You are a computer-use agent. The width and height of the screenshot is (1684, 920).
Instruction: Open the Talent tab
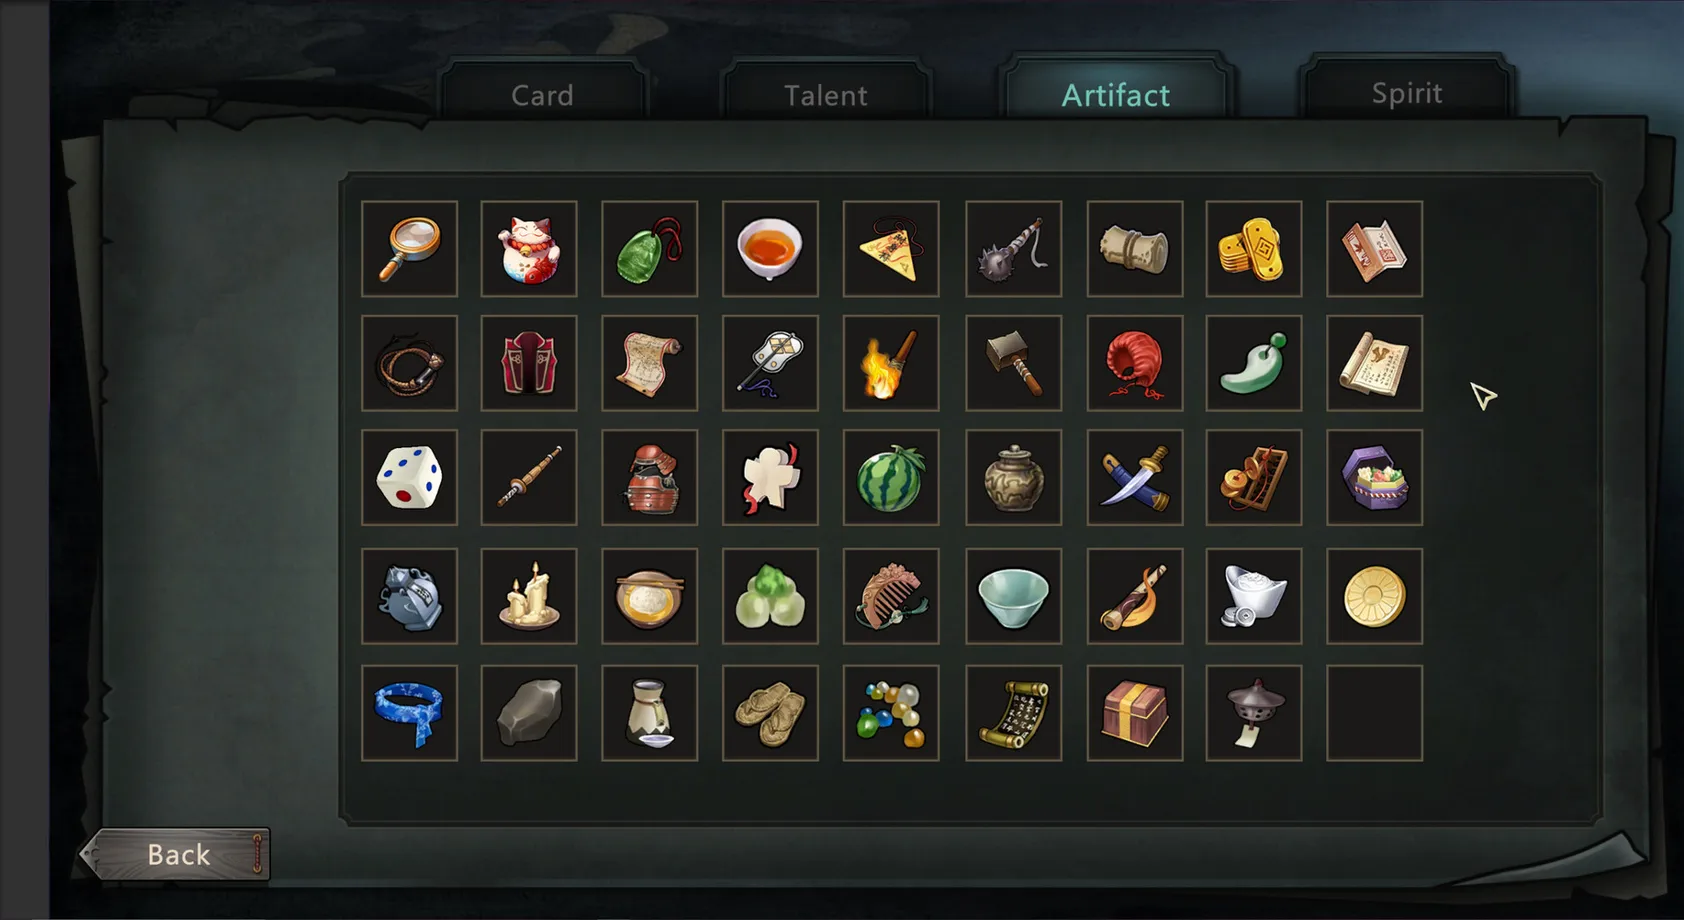826,94
